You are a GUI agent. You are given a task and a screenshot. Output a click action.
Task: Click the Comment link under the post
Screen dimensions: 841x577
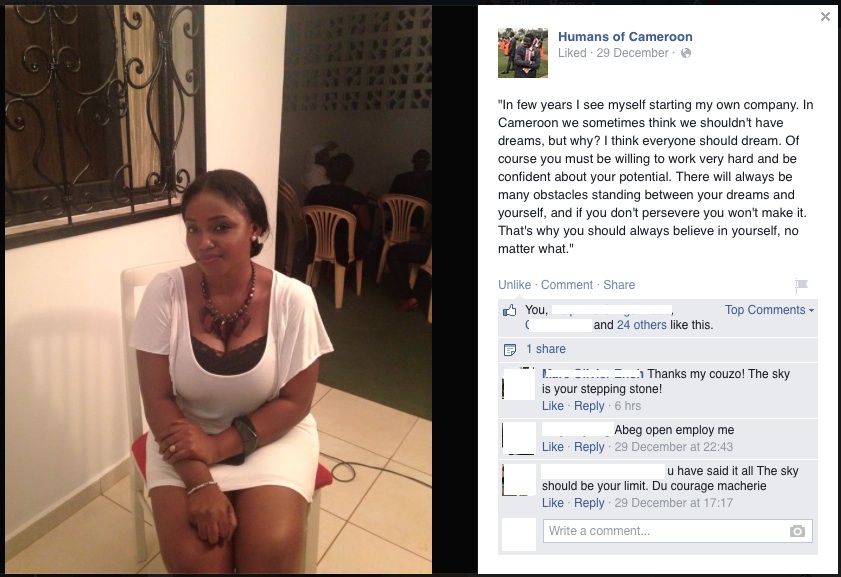566,285
